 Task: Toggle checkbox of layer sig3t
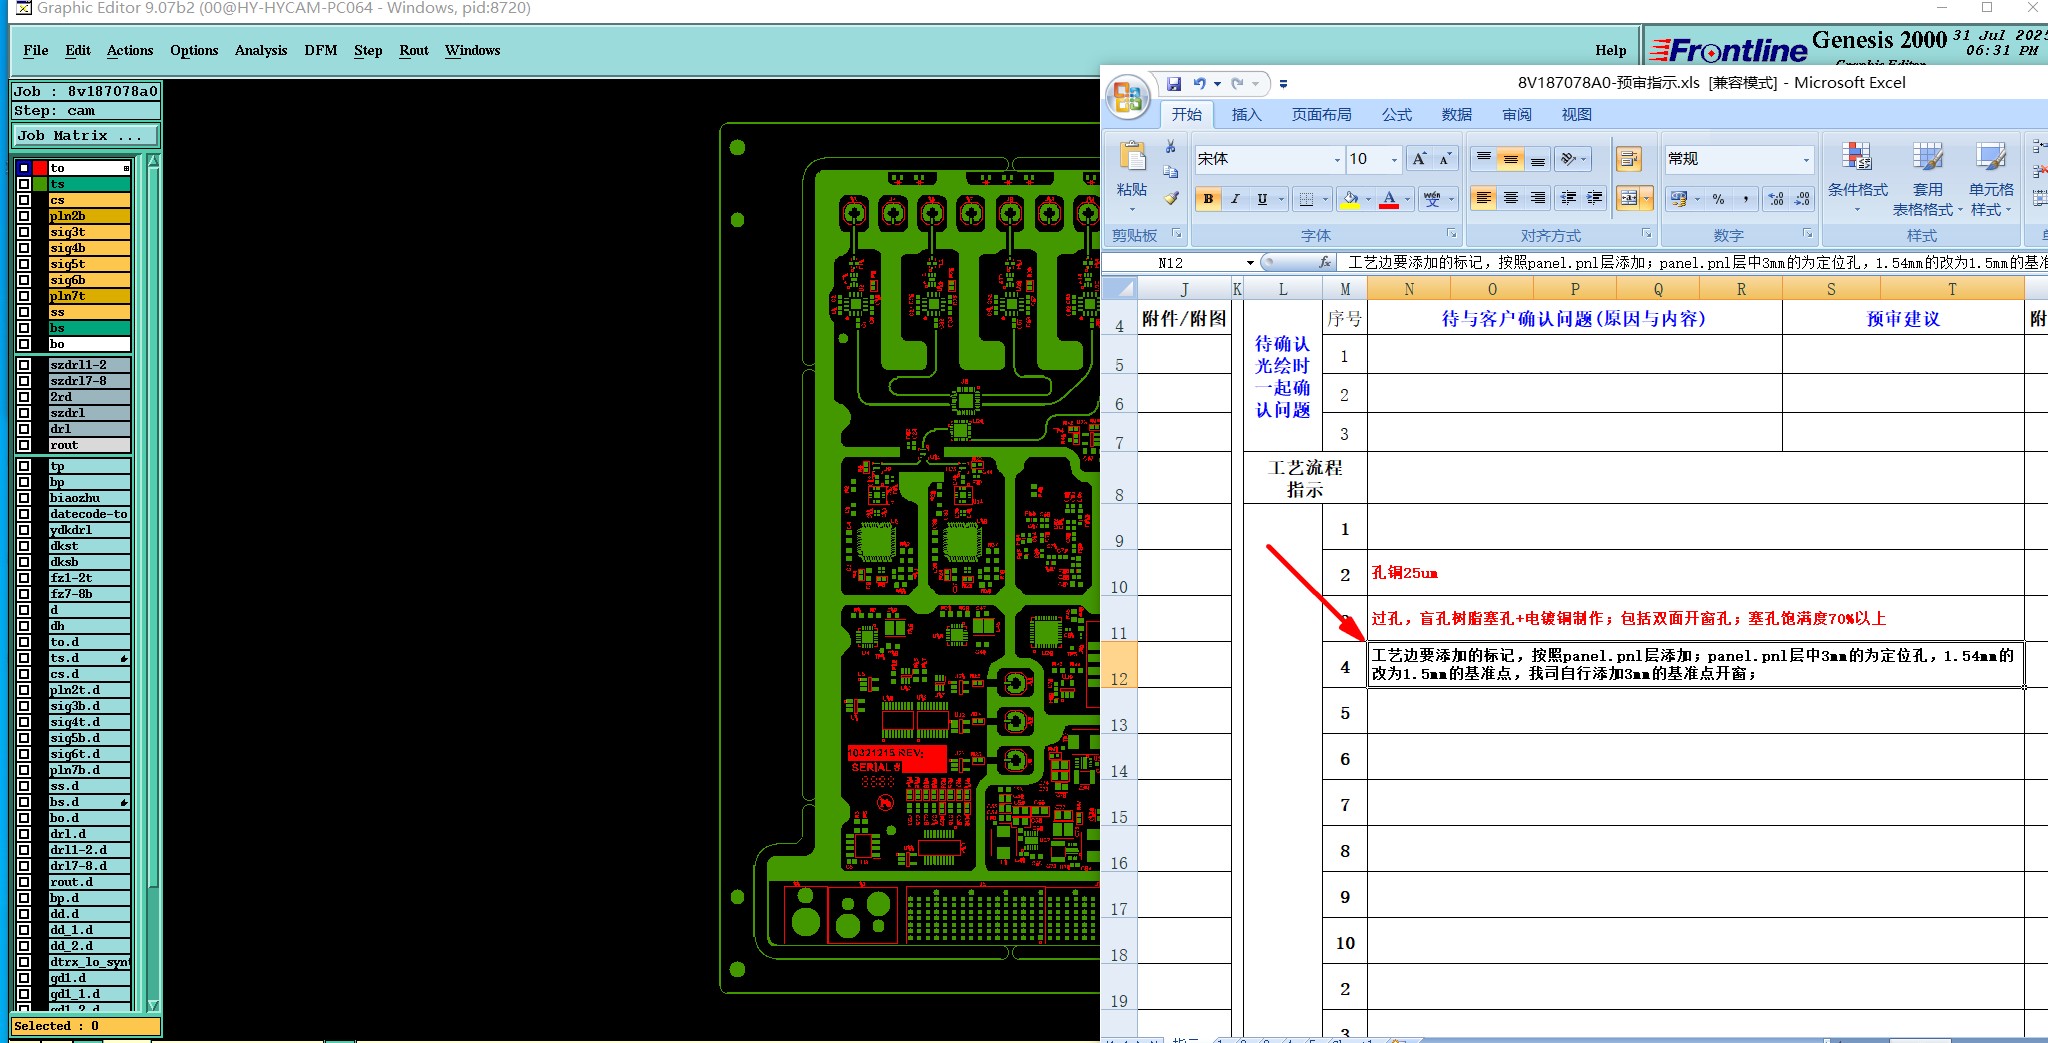coord(24,232)
